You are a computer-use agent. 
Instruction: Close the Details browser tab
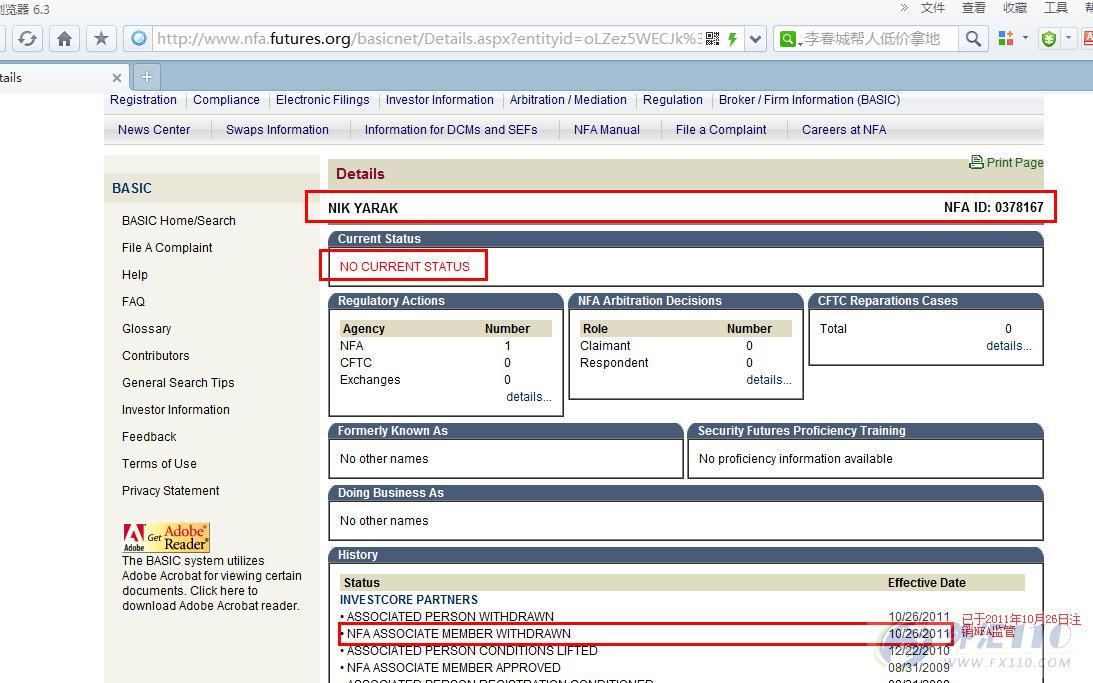pyautogui.click(x=117, y=77)
